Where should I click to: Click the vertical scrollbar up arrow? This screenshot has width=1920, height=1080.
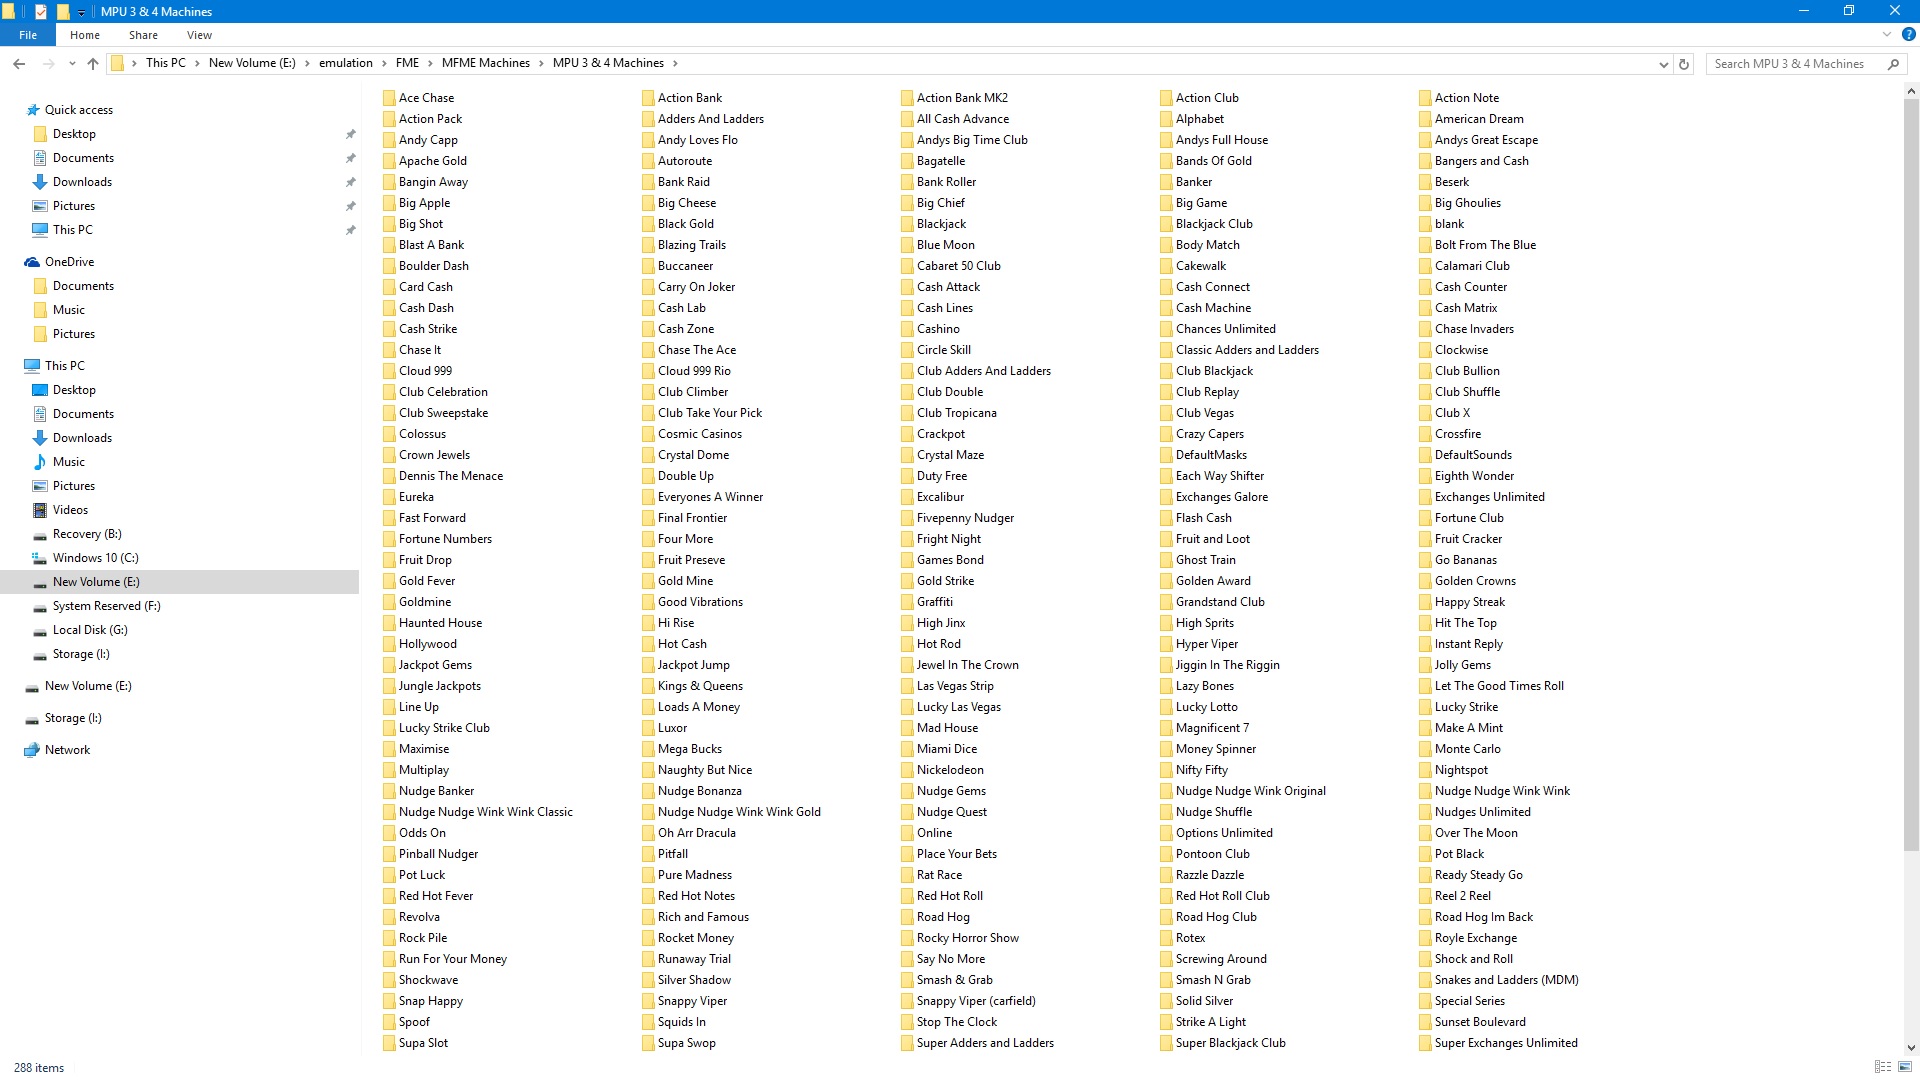1911,91
